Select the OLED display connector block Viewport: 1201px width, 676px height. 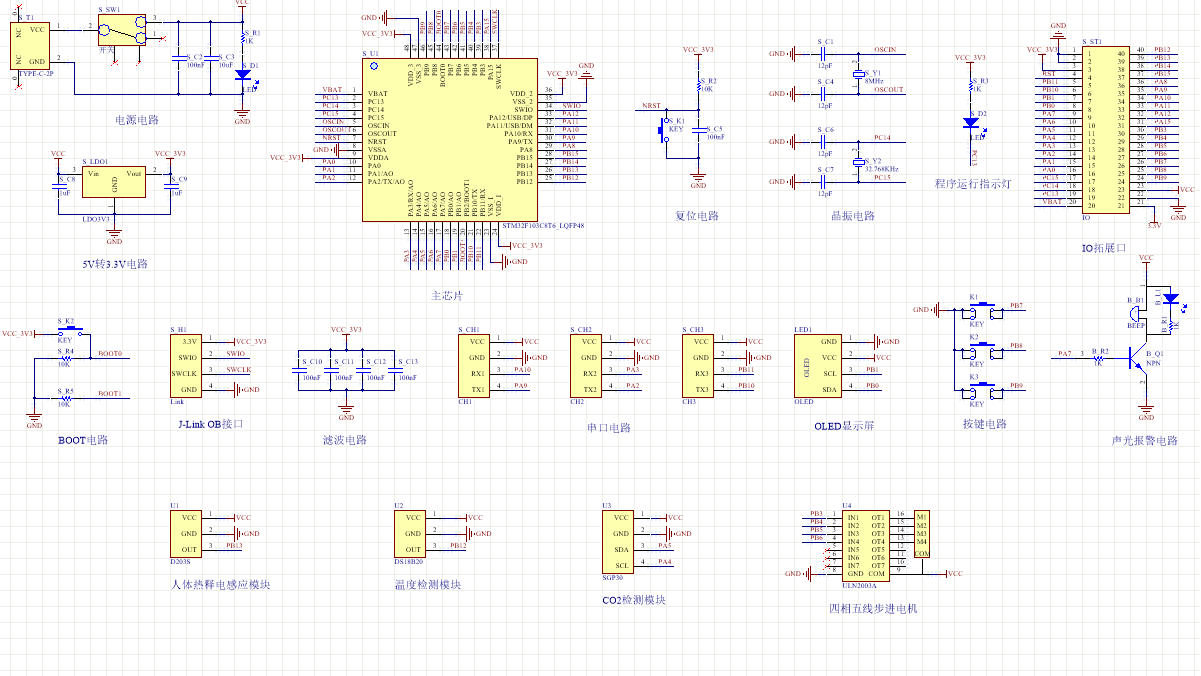[816, 365]
